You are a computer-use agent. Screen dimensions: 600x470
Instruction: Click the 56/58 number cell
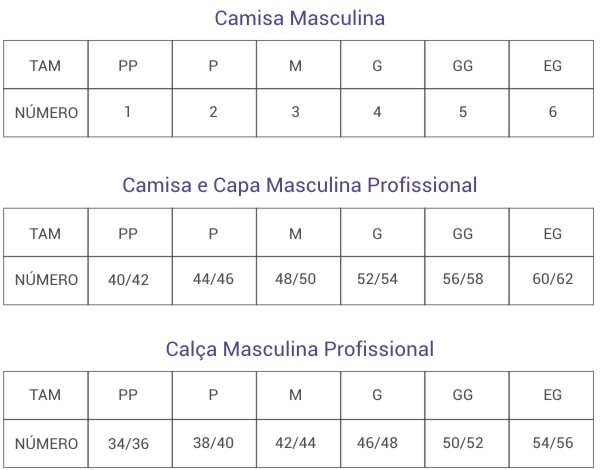tap(463, 278)
